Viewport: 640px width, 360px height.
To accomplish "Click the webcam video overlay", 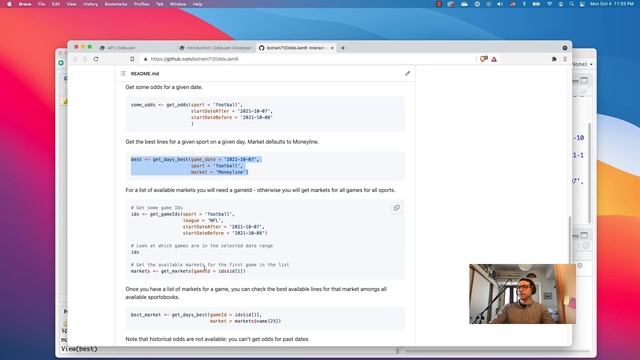I will pos(522,294).
